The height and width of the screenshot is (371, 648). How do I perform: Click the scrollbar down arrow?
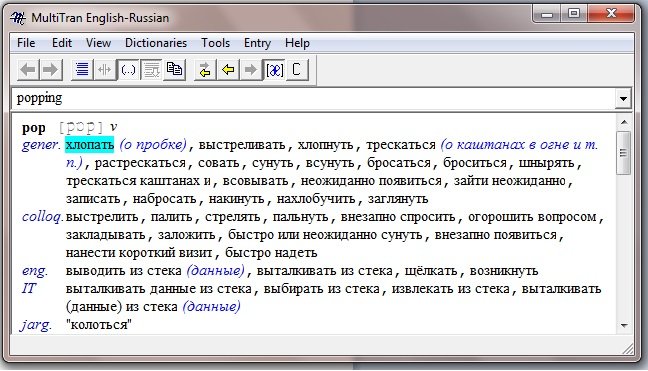pyautogui.click(x=624, y=326)
